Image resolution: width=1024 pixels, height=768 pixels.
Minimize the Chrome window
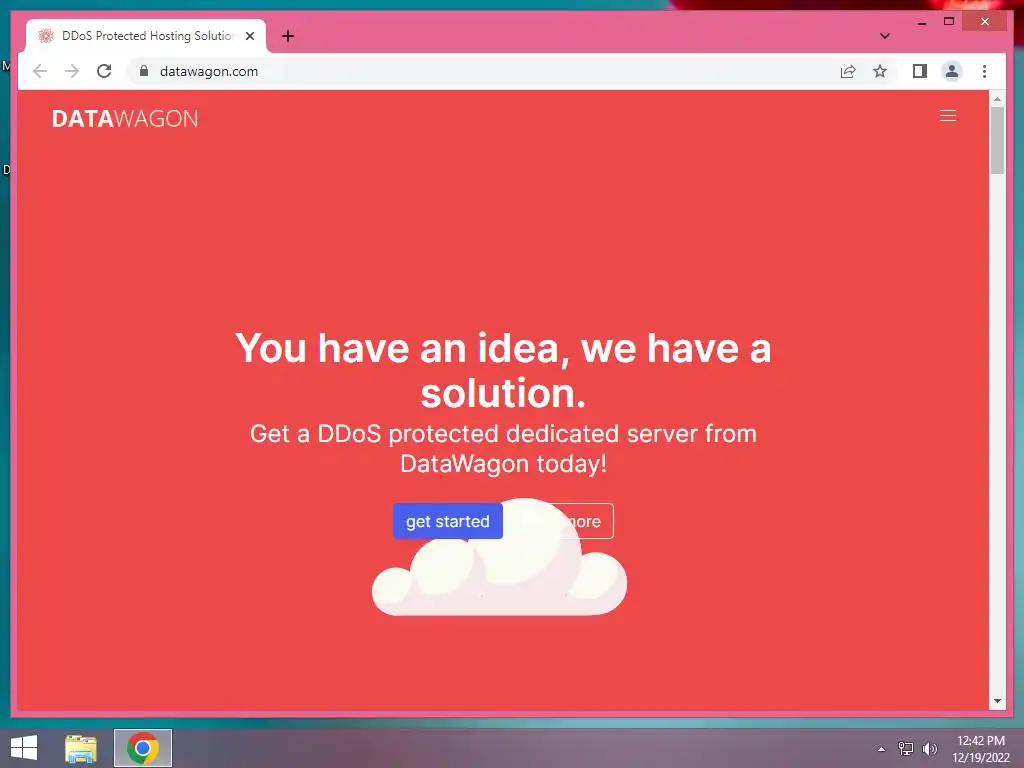click(922, 22)
